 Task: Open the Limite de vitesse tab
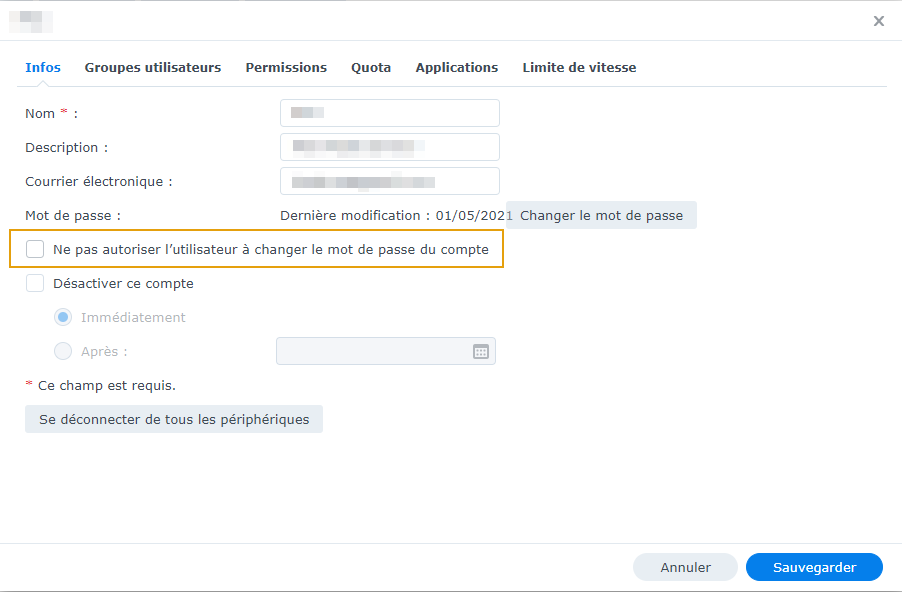(x=579, y=68)
